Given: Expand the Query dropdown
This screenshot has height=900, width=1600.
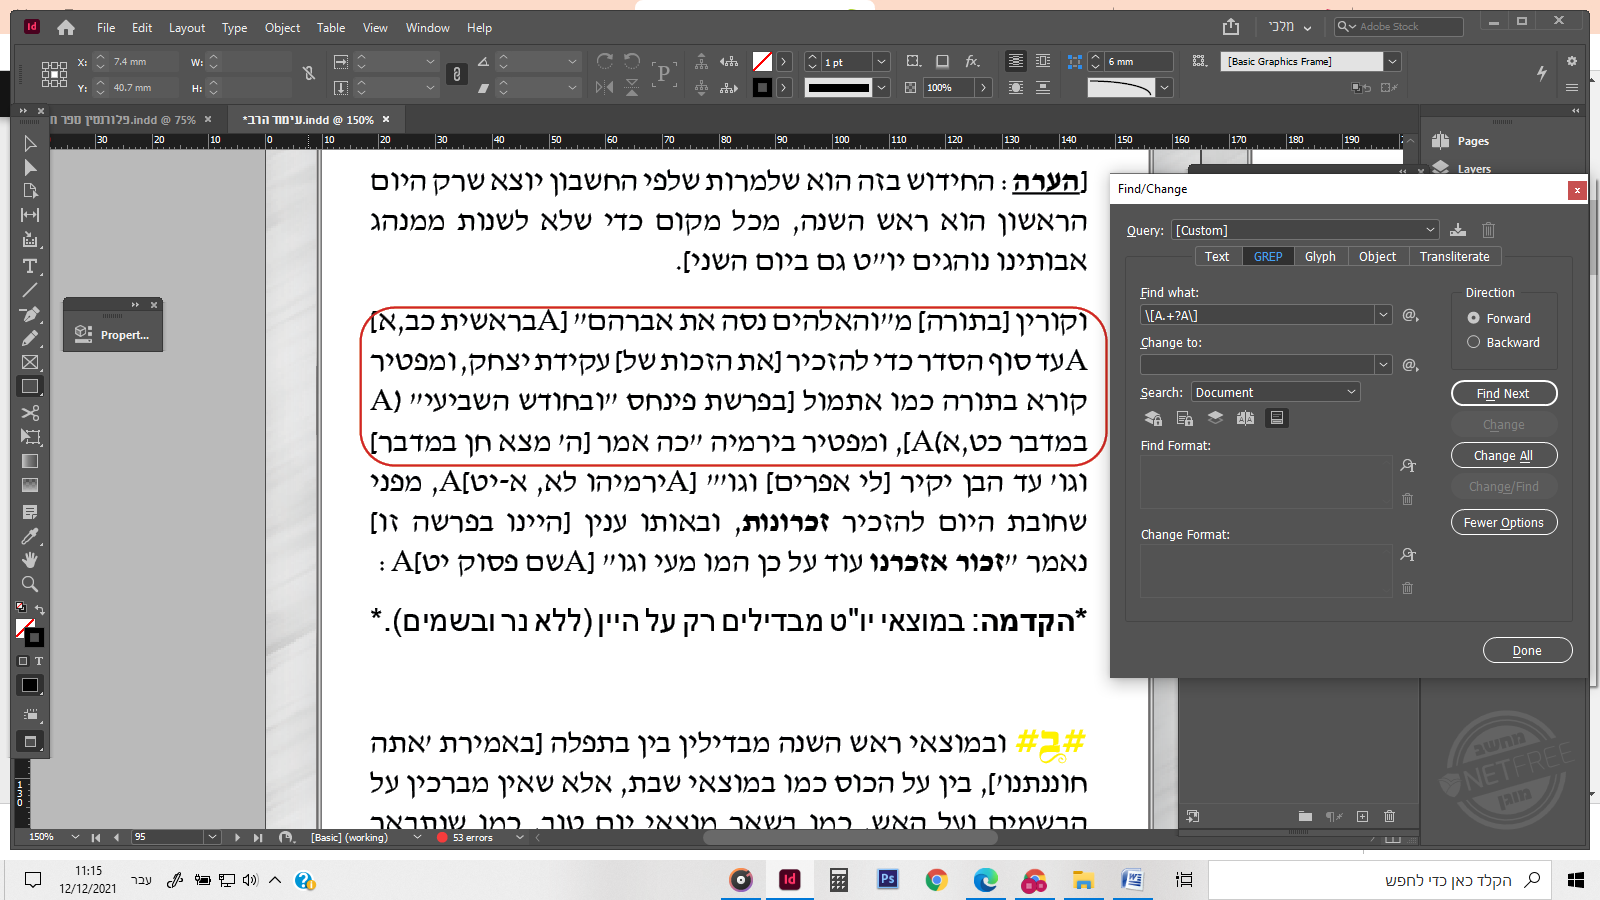Looking at the screenshot, I should pos(1430,230).
